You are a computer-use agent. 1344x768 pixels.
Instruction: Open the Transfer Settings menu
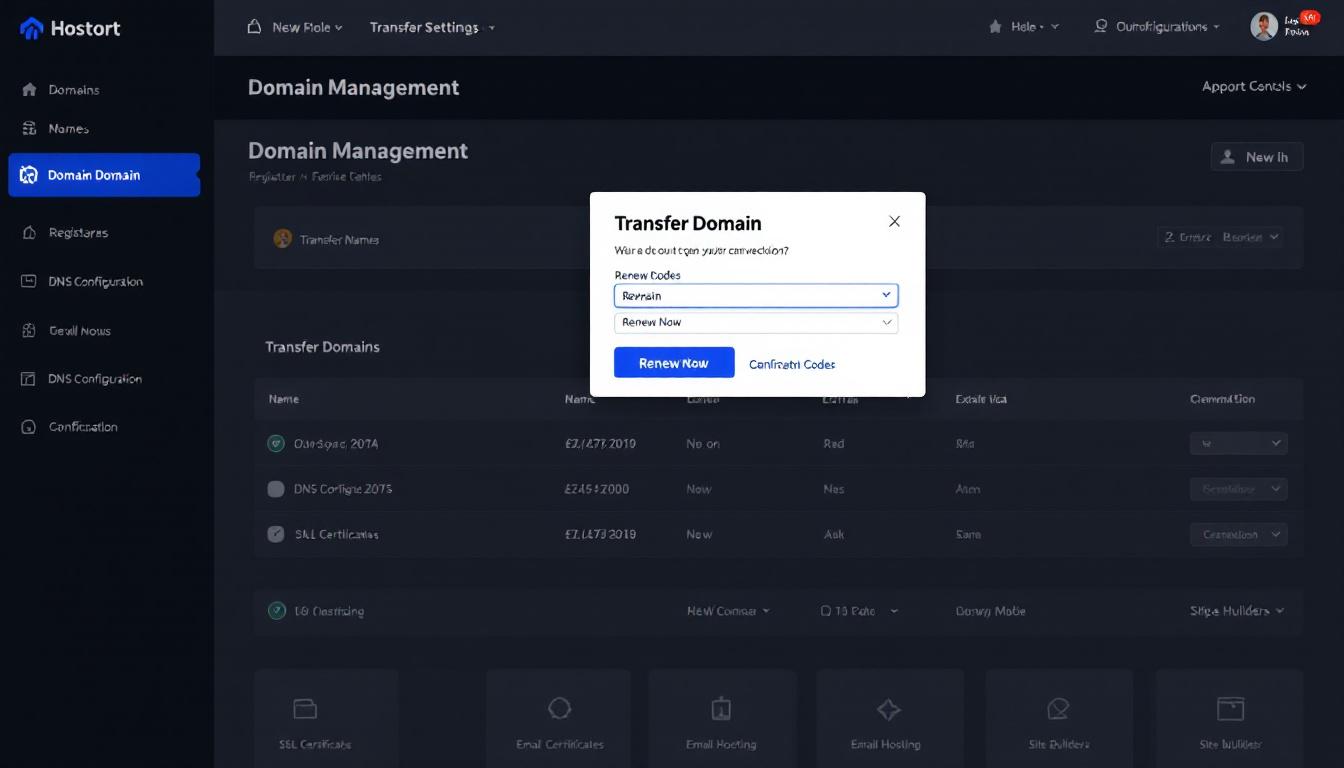(431, 28)
